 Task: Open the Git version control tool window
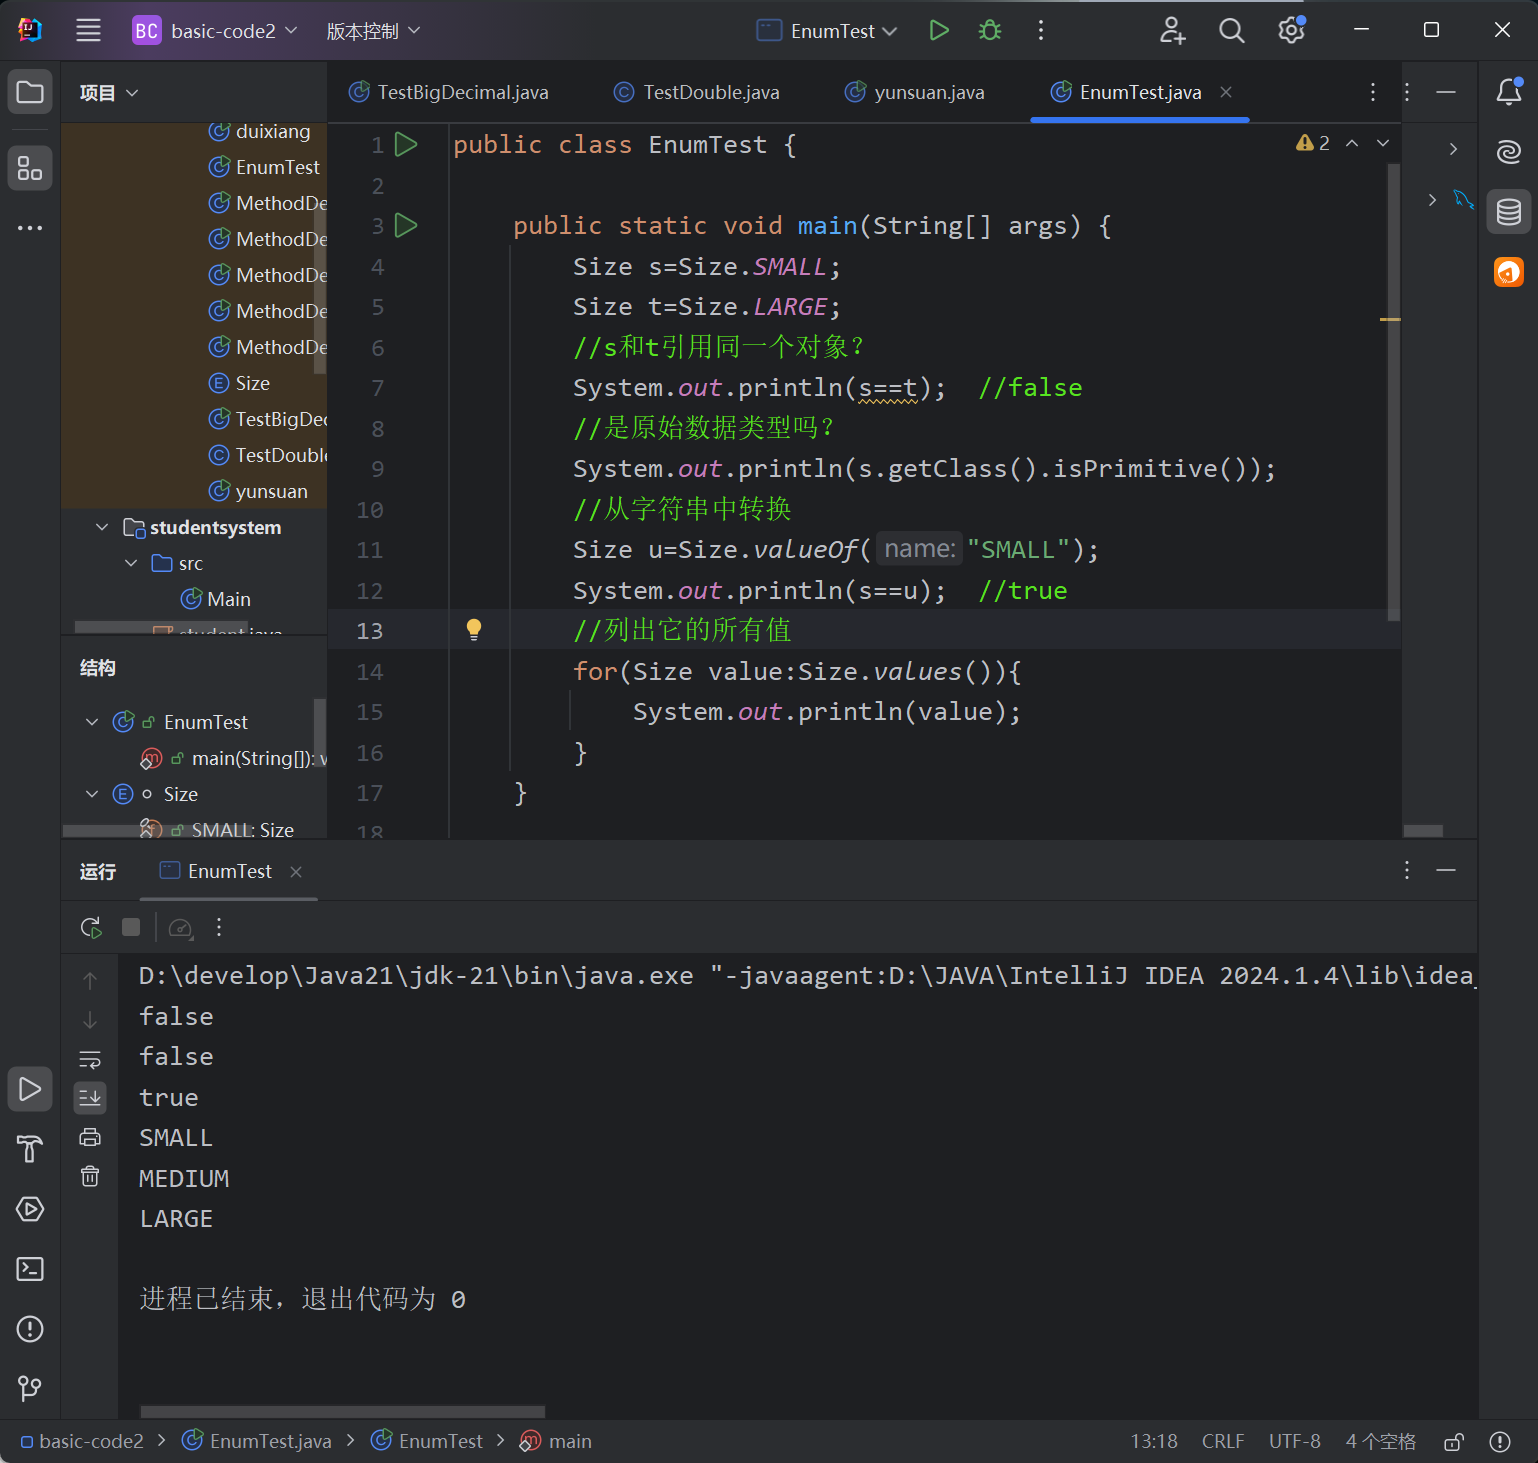pos(30,1388)
